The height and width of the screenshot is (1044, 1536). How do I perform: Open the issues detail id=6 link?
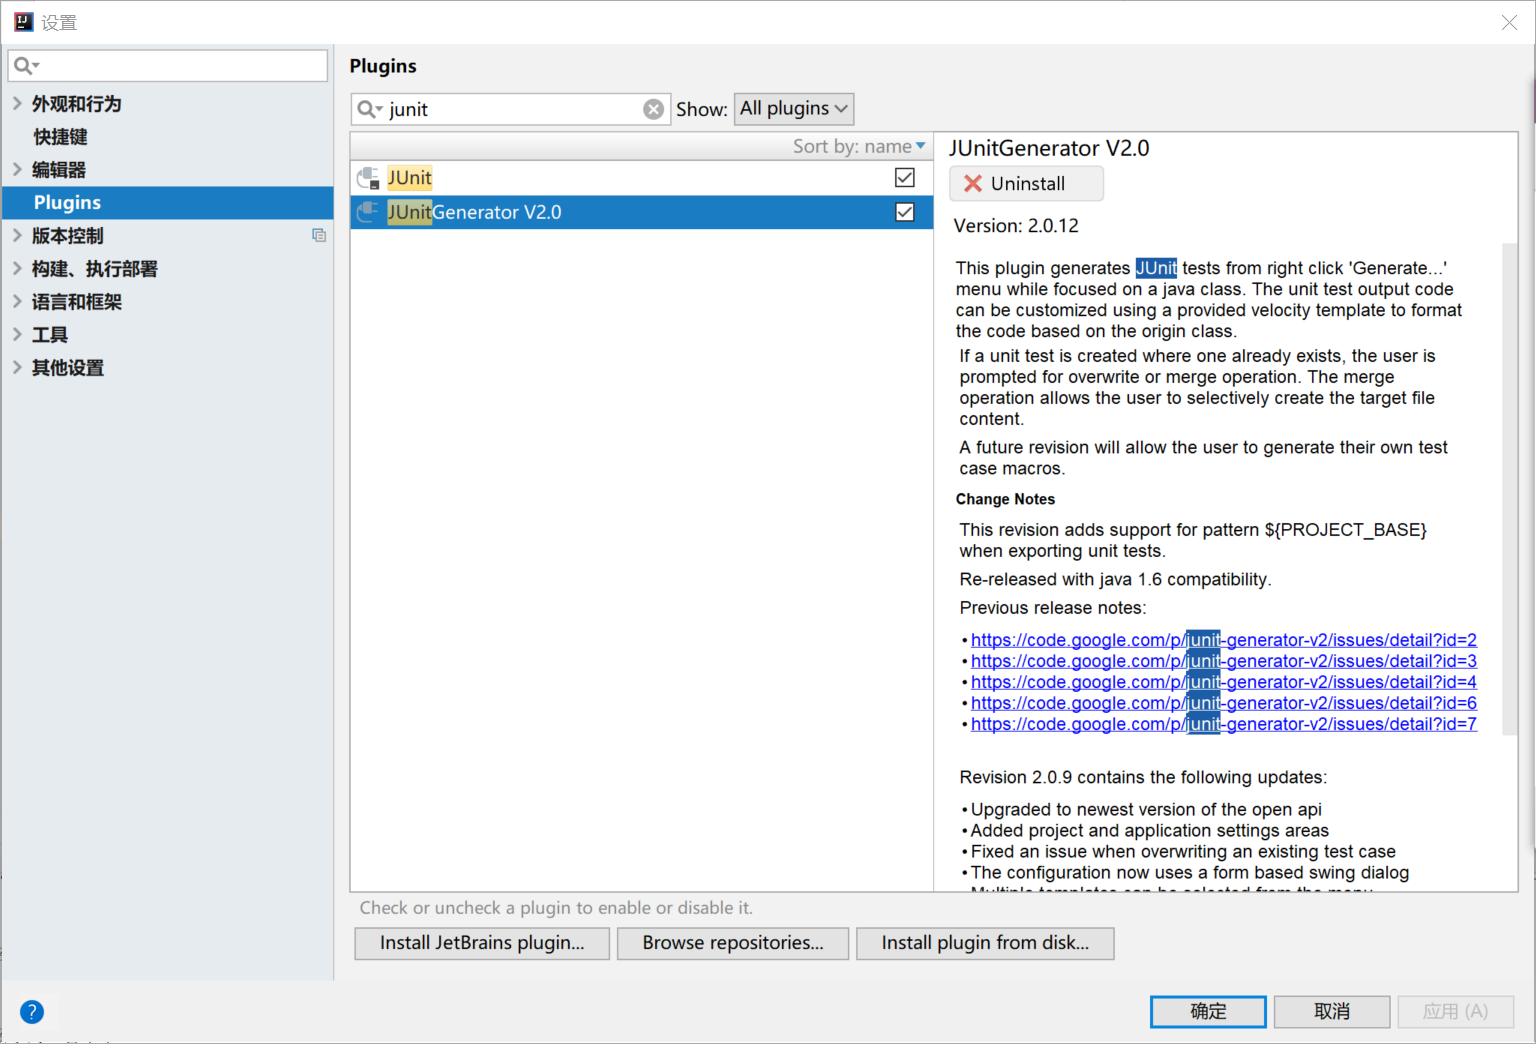1223,703
